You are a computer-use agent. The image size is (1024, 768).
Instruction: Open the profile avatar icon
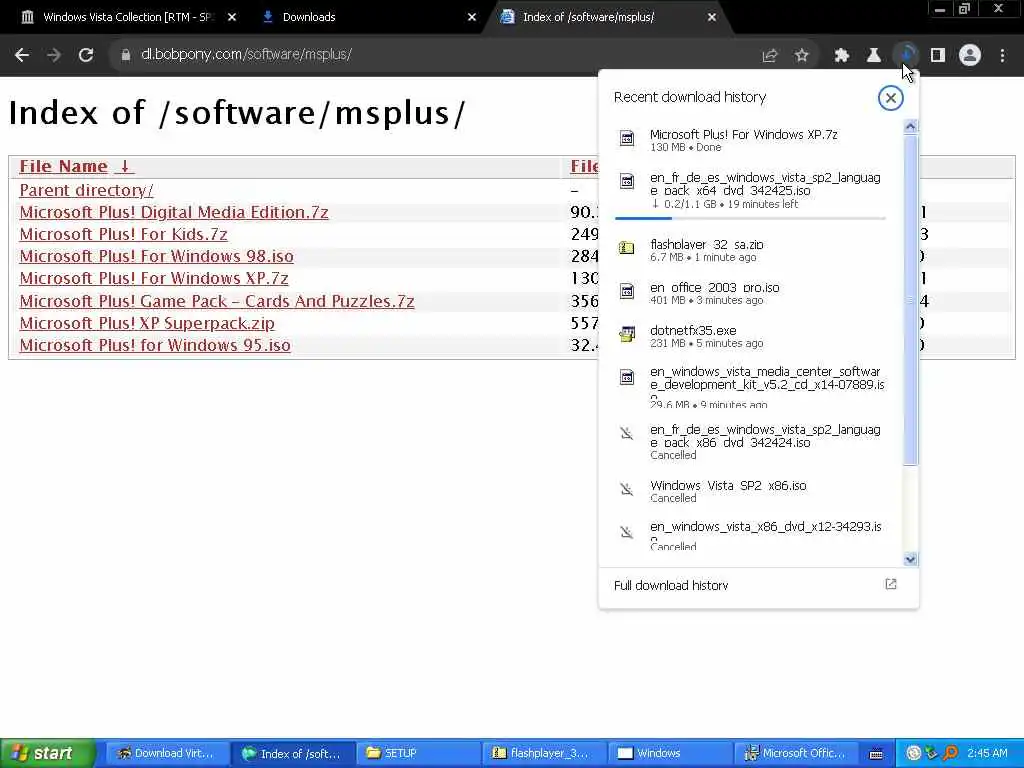point(970,55)
